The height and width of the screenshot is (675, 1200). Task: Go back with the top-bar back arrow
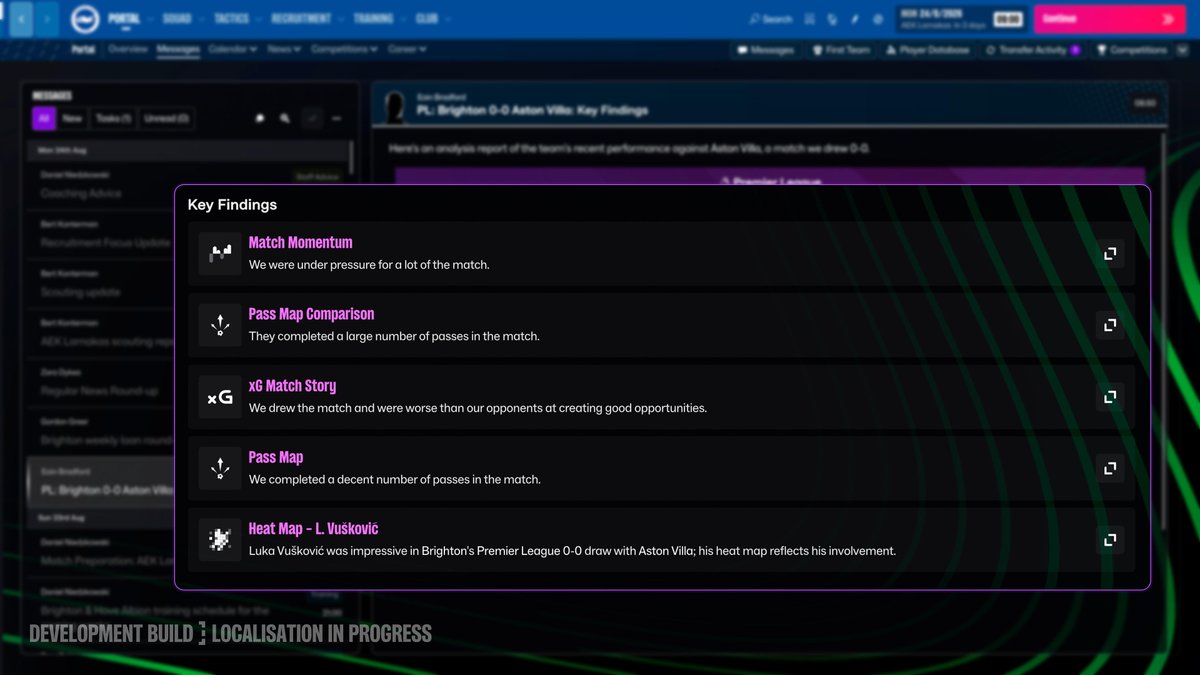pos(23,19)
